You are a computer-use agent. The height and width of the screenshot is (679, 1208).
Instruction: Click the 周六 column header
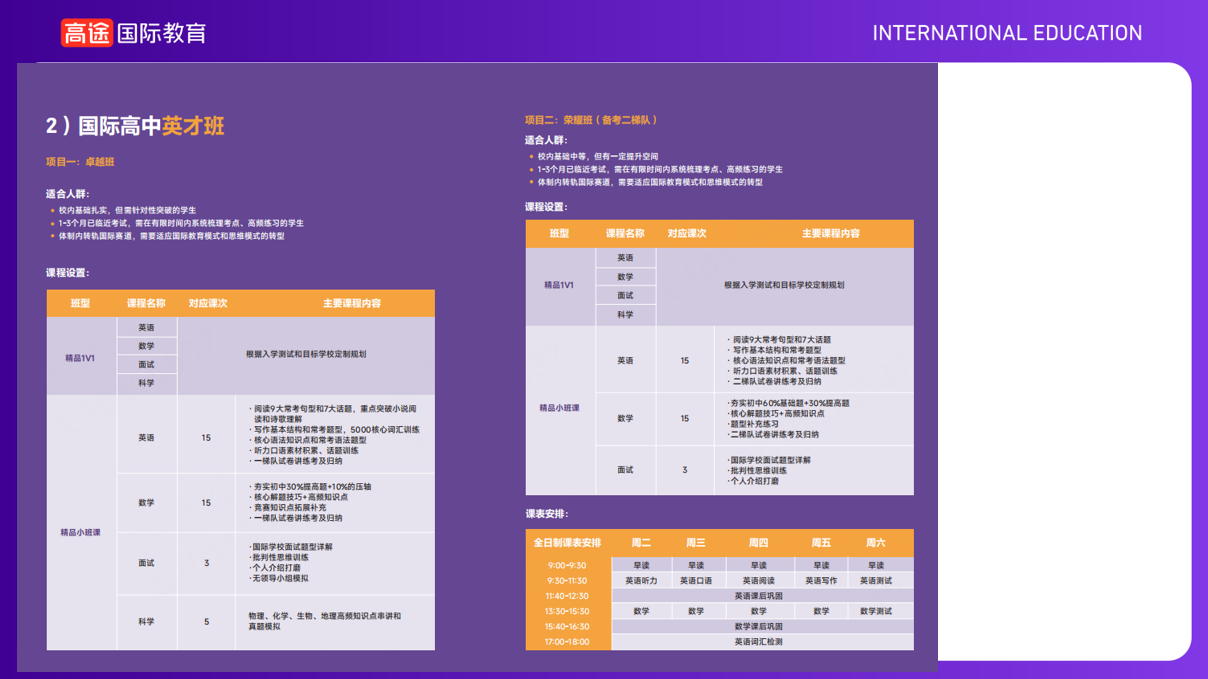coord(875,543)
